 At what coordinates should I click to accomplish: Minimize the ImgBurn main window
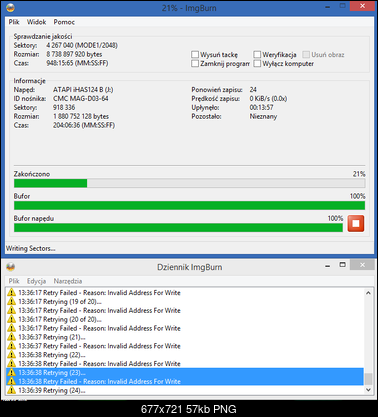pyautogui.click(x=328, y=7)
